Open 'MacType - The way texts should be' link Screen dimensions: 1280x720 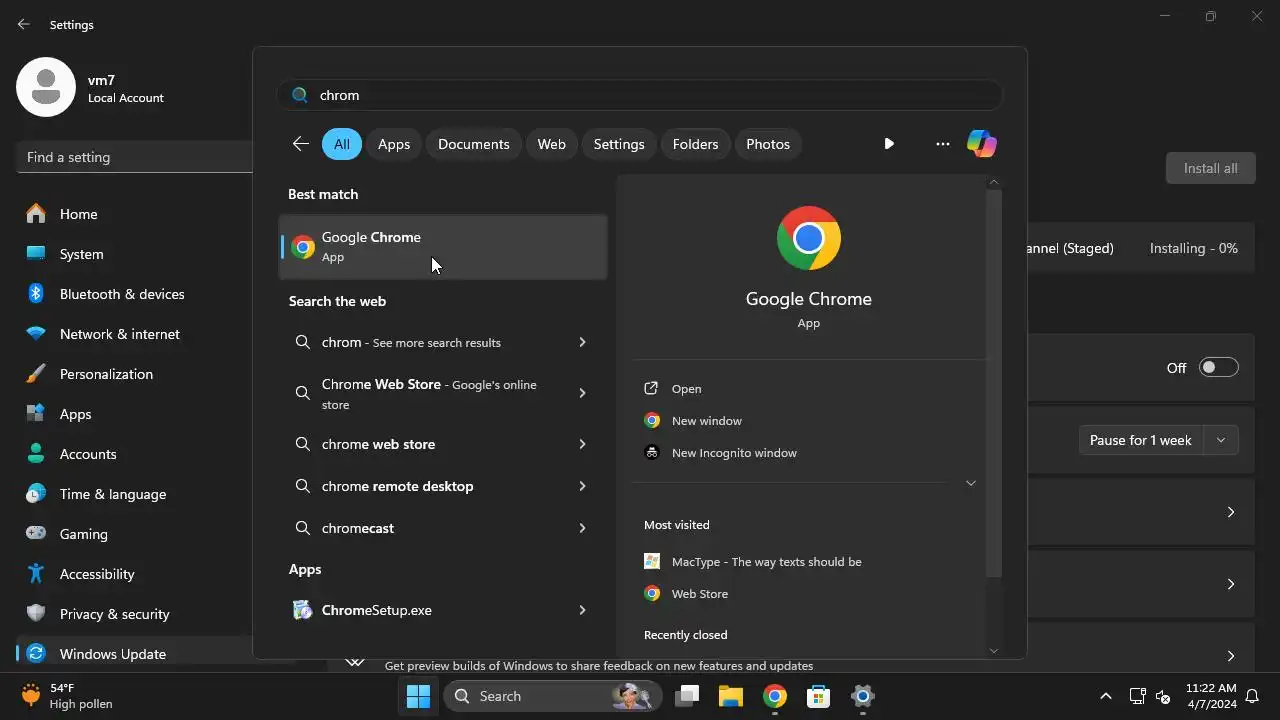(x=767, y=562)
